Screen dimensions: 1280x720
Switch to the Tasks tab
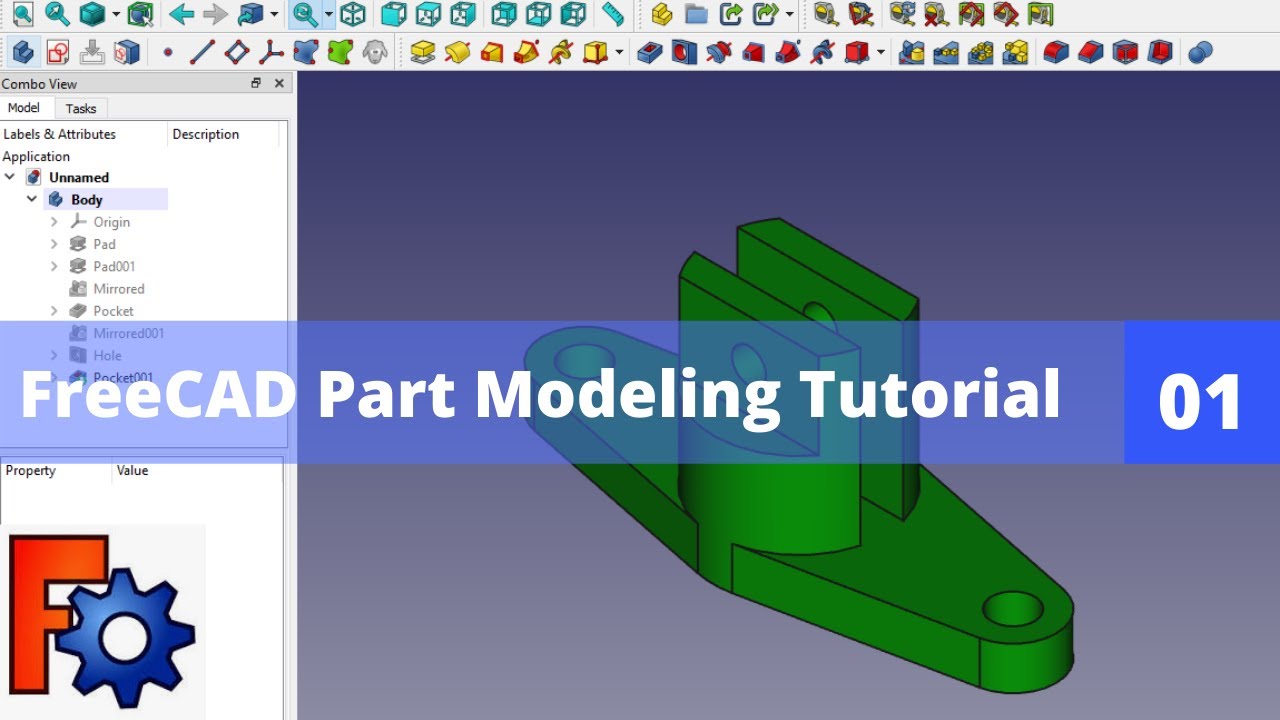[81, 108]
